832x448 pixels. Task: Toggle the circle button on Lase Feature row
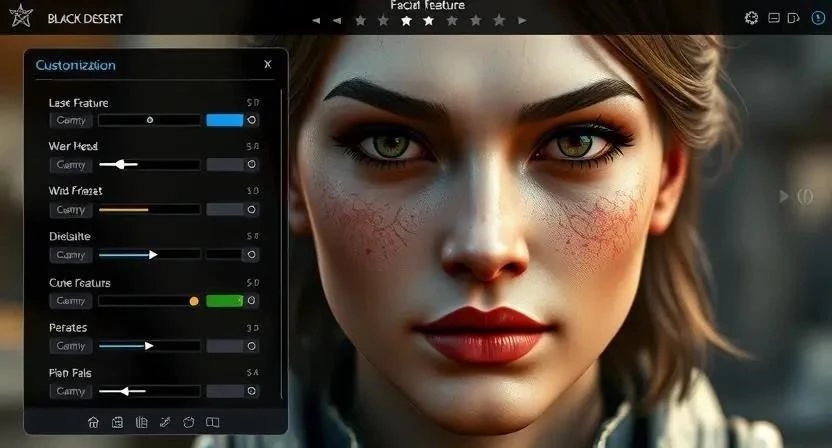(x=251, y=120)
